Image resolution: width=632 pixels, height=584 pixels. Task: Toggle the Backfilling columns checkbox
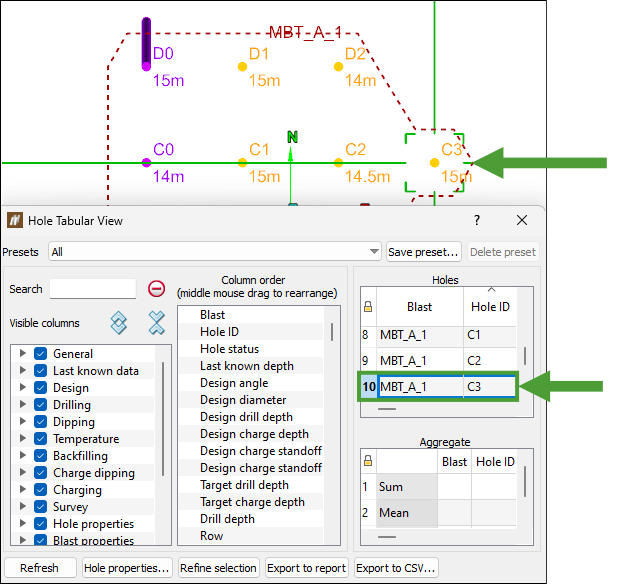click(x=40, y=455)
